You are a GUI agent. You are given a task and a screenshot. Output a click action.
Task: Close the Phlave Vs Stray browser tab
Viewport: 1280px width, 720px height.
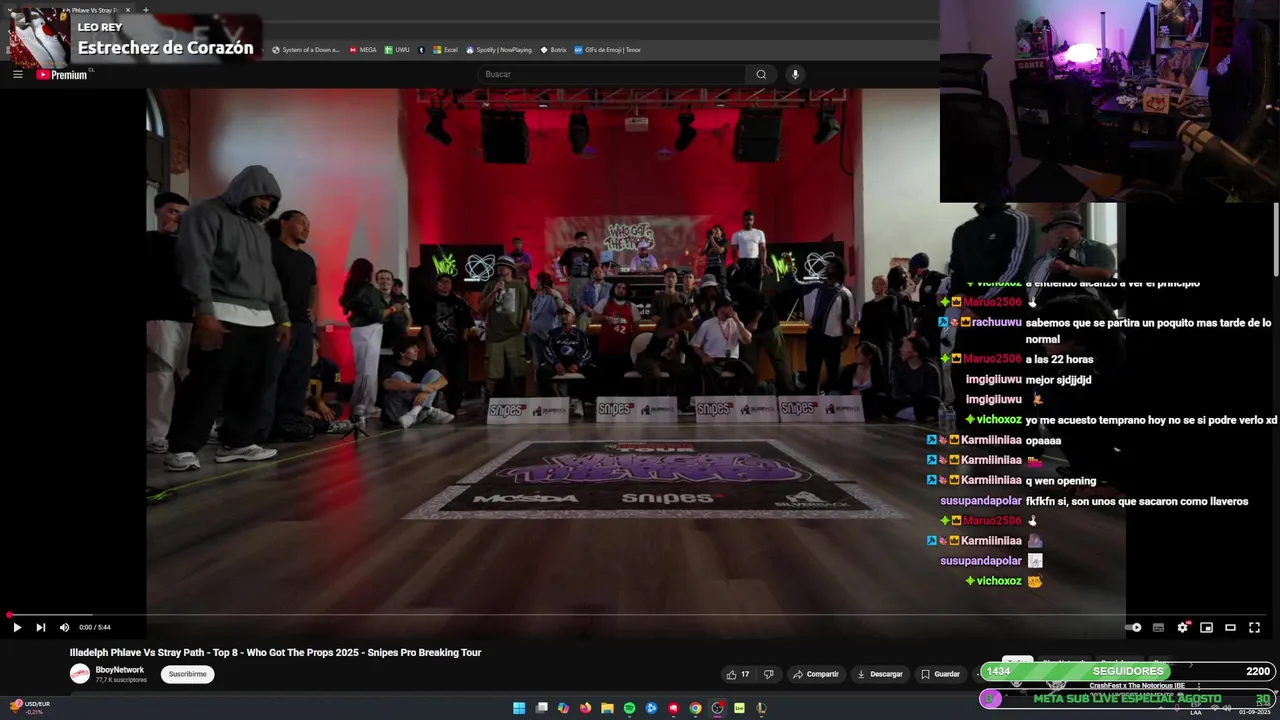(x=128, y=10)
